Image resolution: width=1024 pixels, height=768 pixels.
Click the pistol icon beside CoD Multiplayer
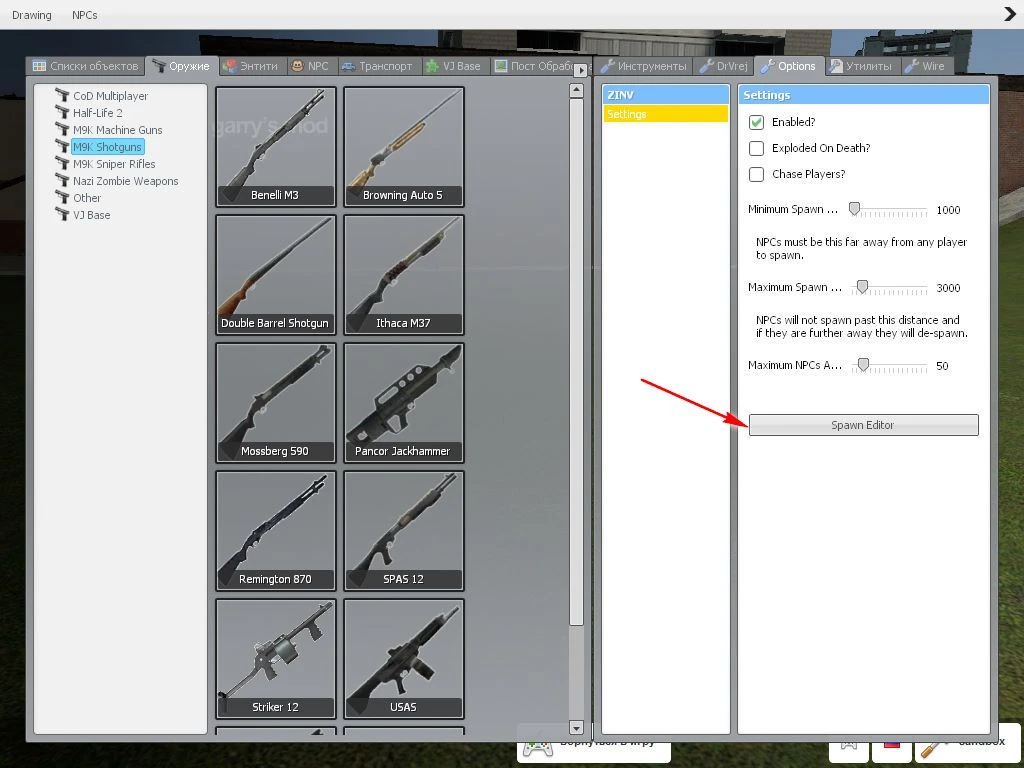pyautogui.click(x=63, y=95)
